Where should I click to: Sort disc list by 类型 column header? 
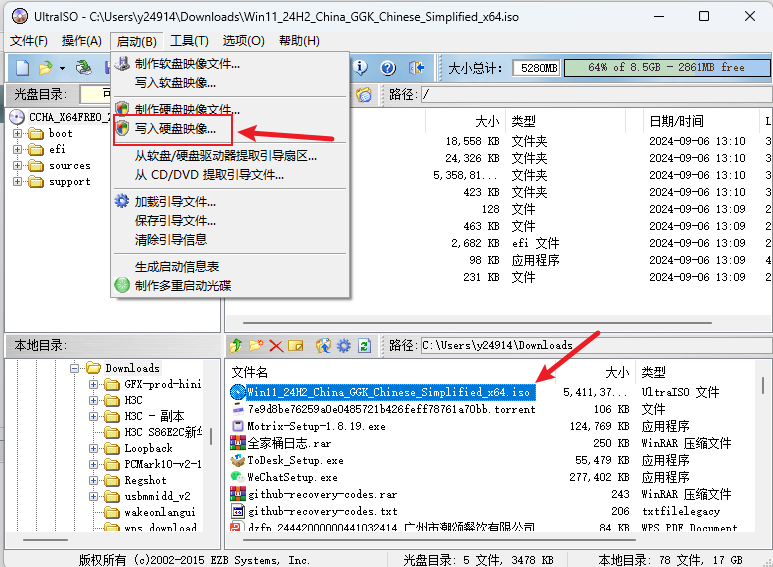pos(565,121)
